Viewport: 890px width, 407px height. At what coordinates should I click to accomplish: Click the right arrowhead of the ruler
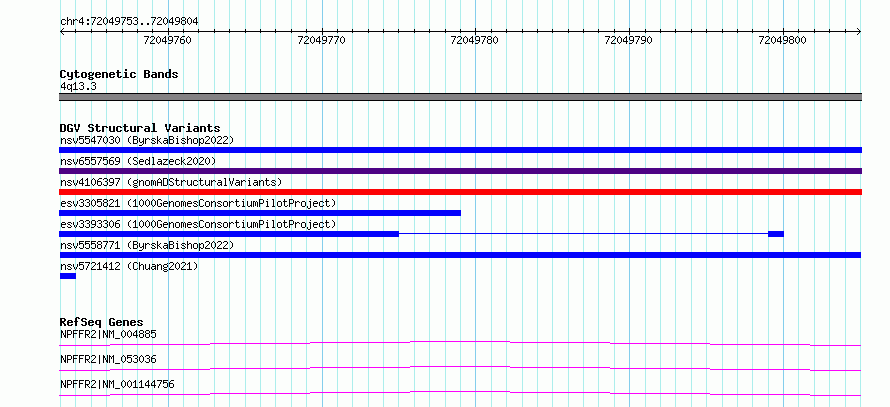(x=859, y=32)
